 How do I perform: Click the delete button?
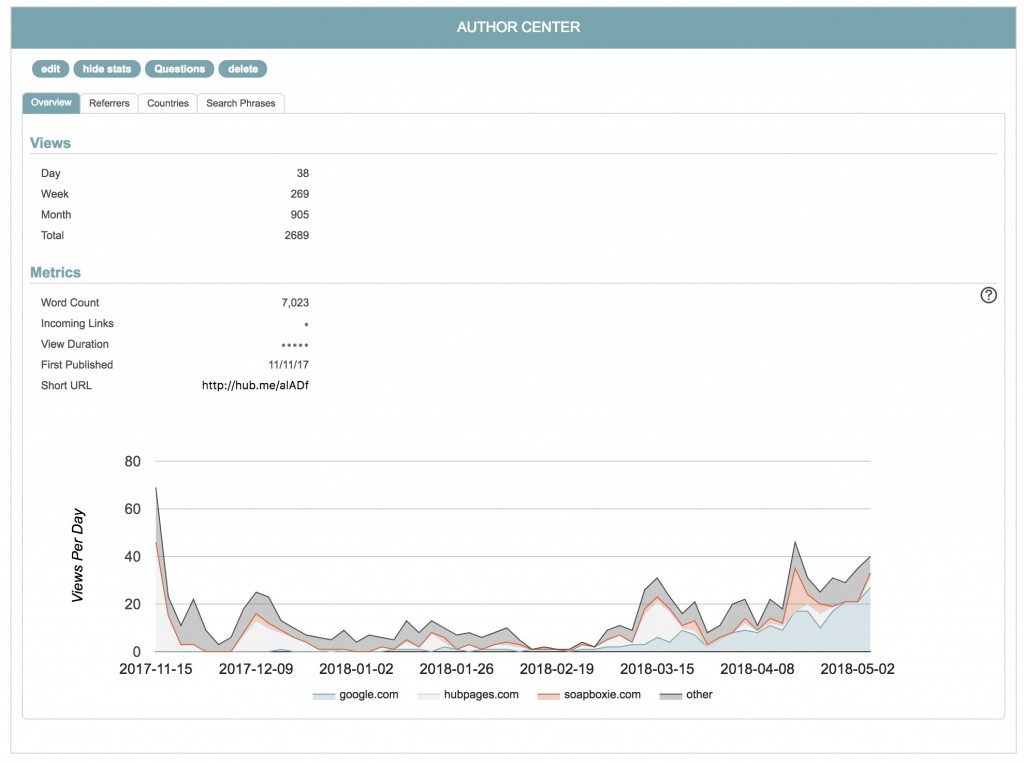pyautogui.click(x=243, y=69)
